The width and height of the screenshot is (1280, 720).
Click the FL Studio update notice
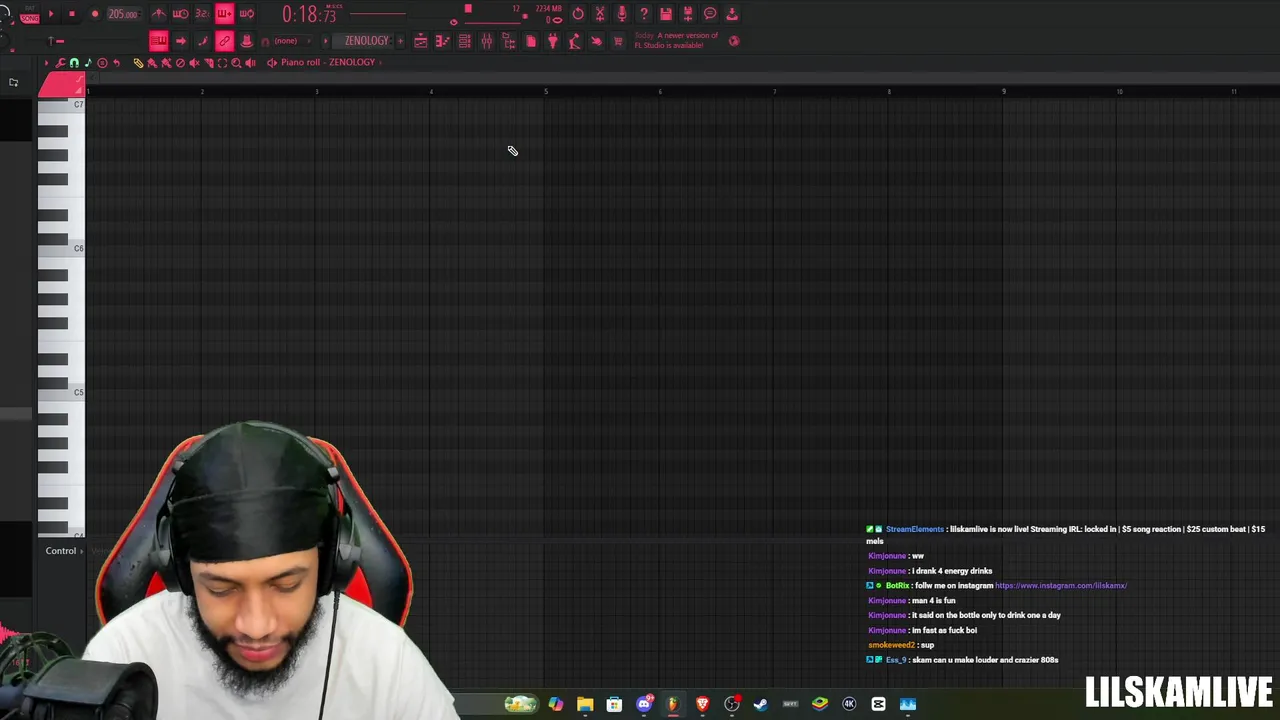coord(676,40)
